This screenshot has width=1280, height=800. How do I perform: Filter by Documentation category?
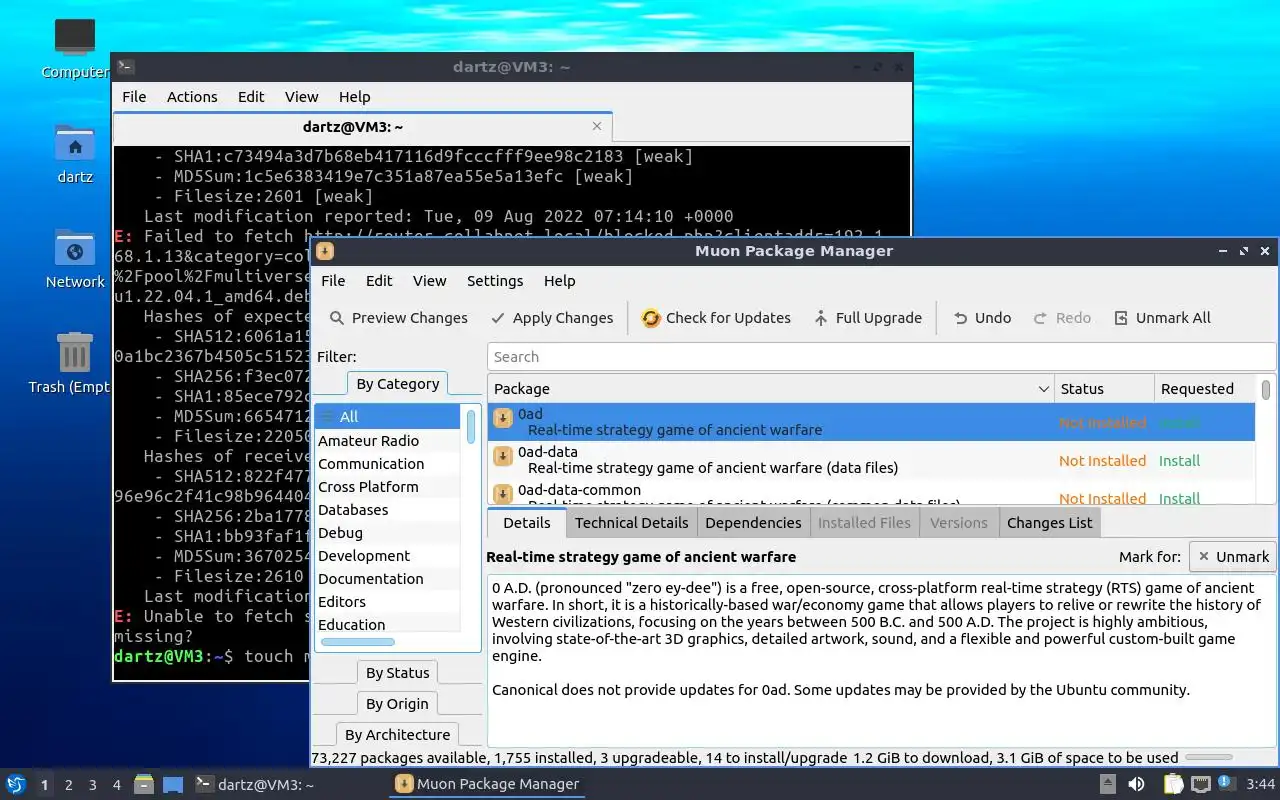tap(388, 579)
